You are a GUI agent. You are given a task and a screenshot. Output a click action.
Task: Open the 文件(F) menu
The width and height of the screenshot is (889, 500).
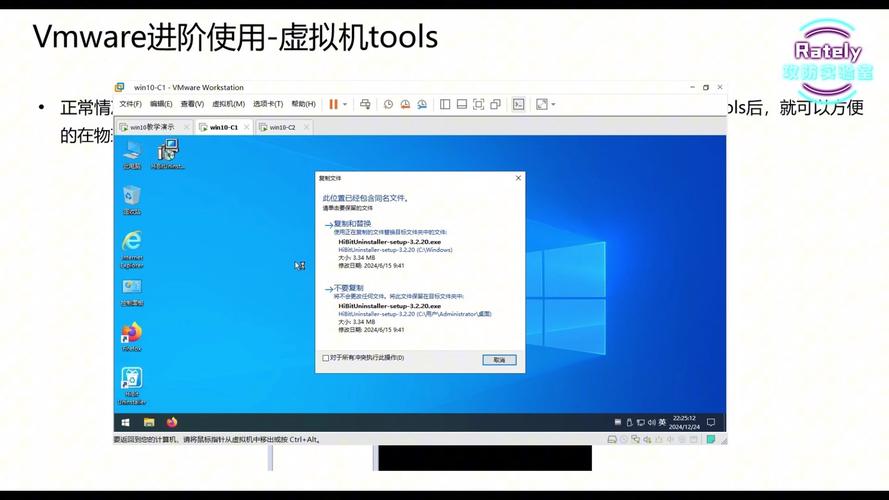coord(130,104)
